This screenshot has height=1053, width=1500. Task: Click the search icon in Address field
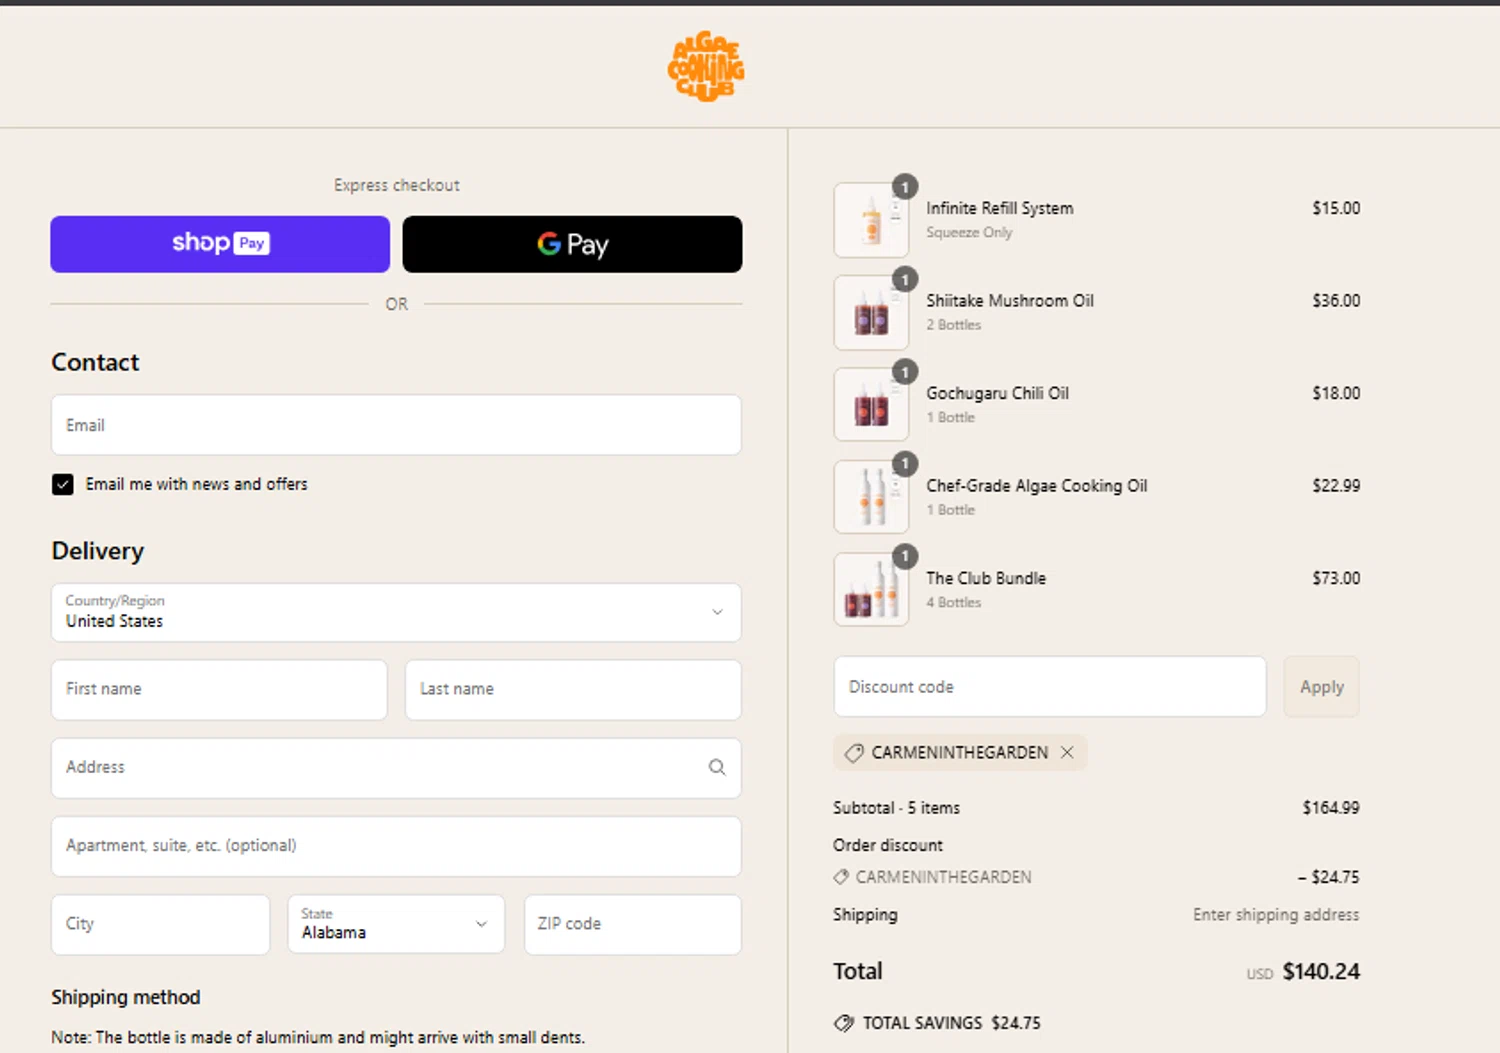click(x=717, y=767)
